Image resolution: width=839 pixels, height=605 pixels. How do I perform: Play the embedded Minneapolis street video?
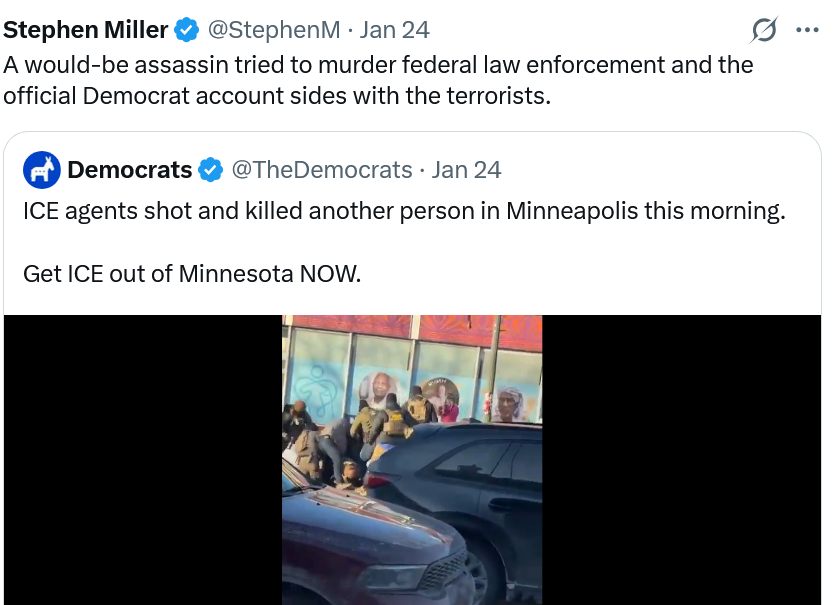pos(411,460)
